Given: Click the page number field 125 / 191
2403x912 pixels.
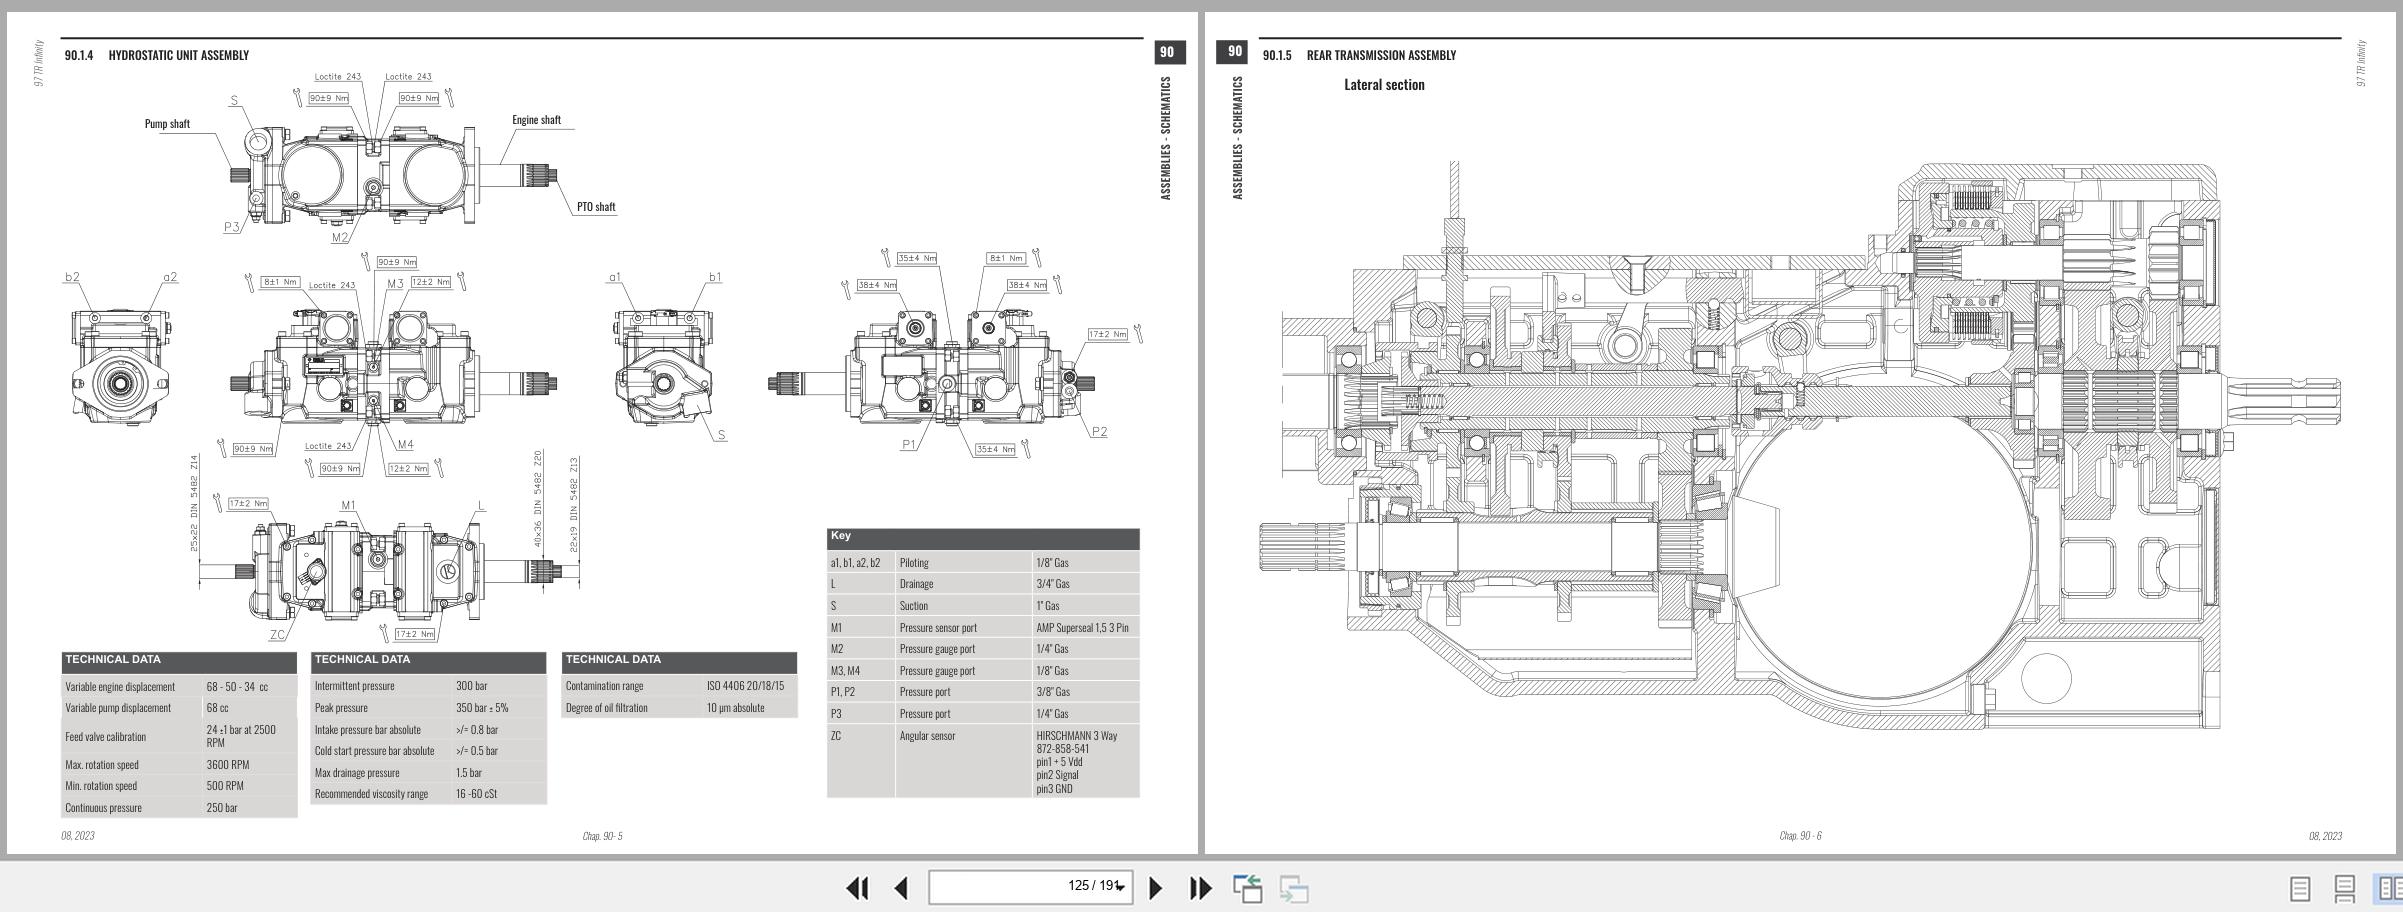Looking at the screenshot, I should pos(1030,887).
